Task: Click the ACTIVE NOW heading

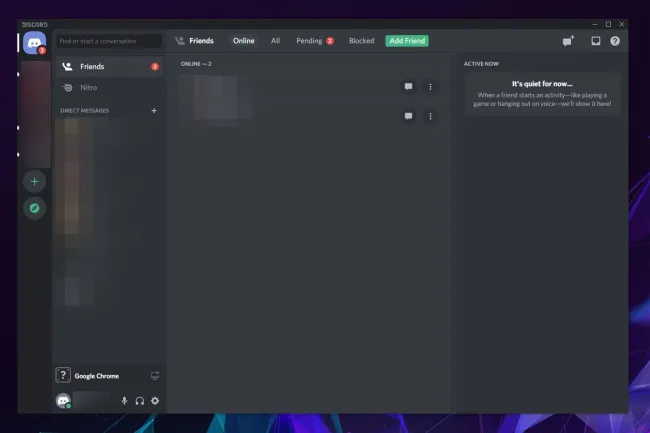Action: pos(481,64)
